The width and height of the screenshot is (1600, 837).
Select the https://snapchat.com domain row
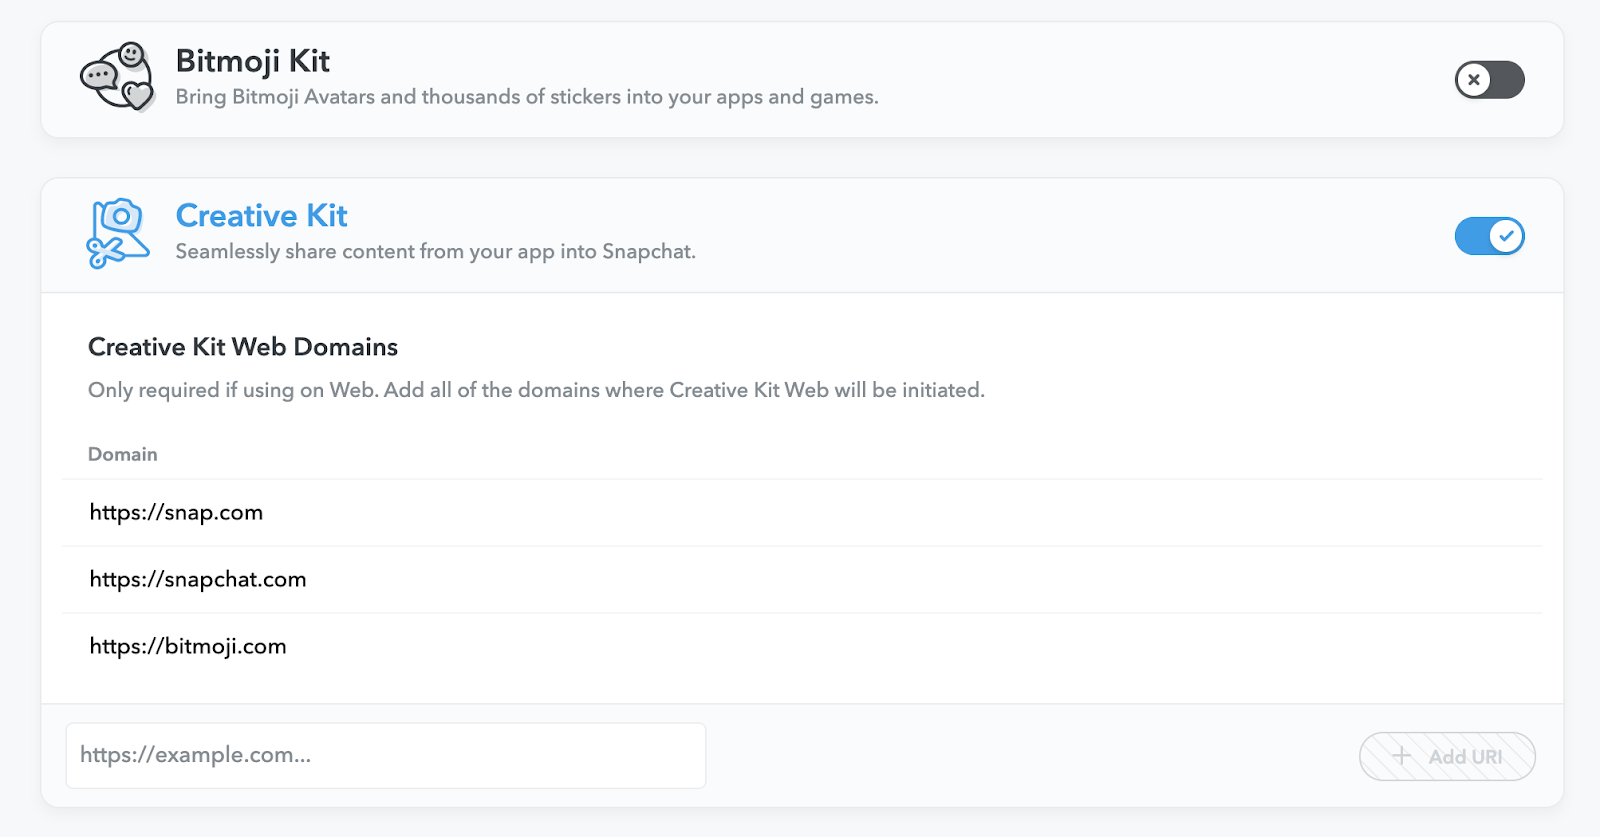(x=198, y=580)
